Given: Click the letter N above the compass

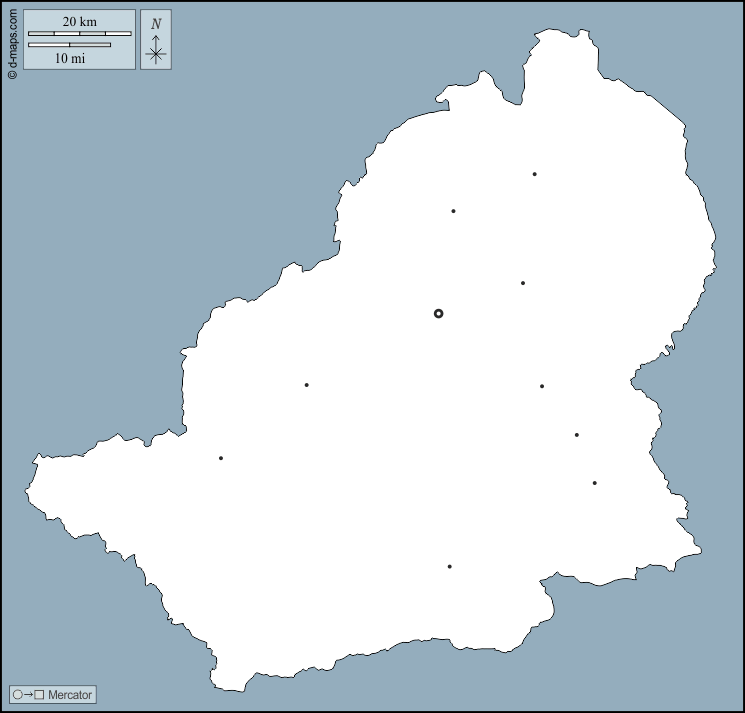Looking at the screenshot, I should [155, 24].
